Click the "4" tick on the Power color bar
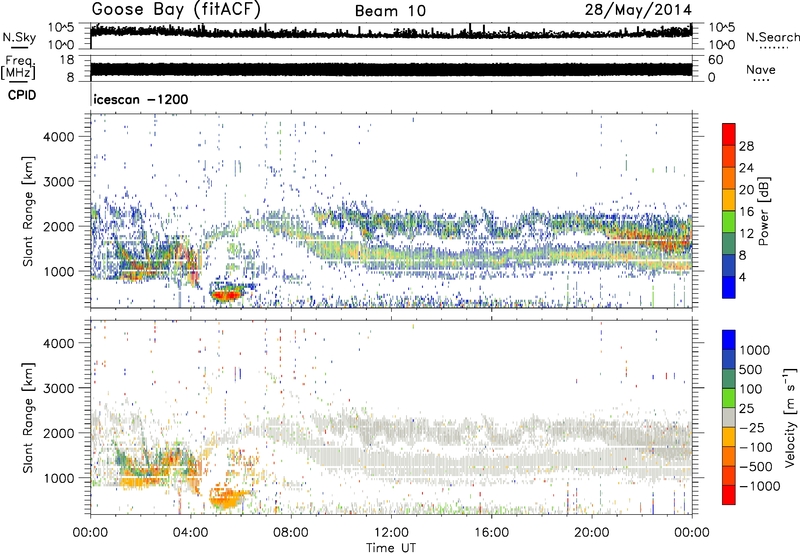The image size is (800, 554). point(742,277)
